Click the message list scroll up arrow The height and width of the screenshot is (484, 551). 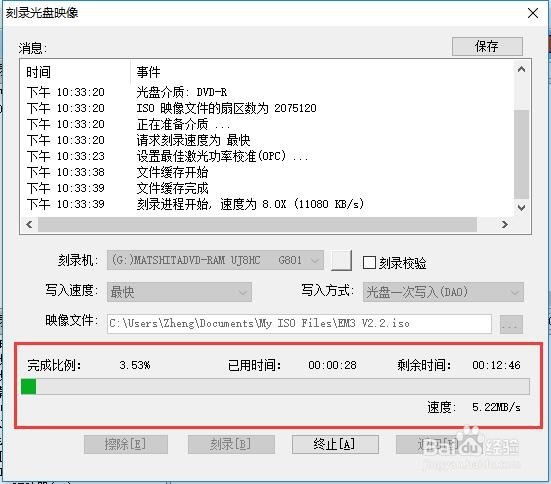[x=521, y=69]
